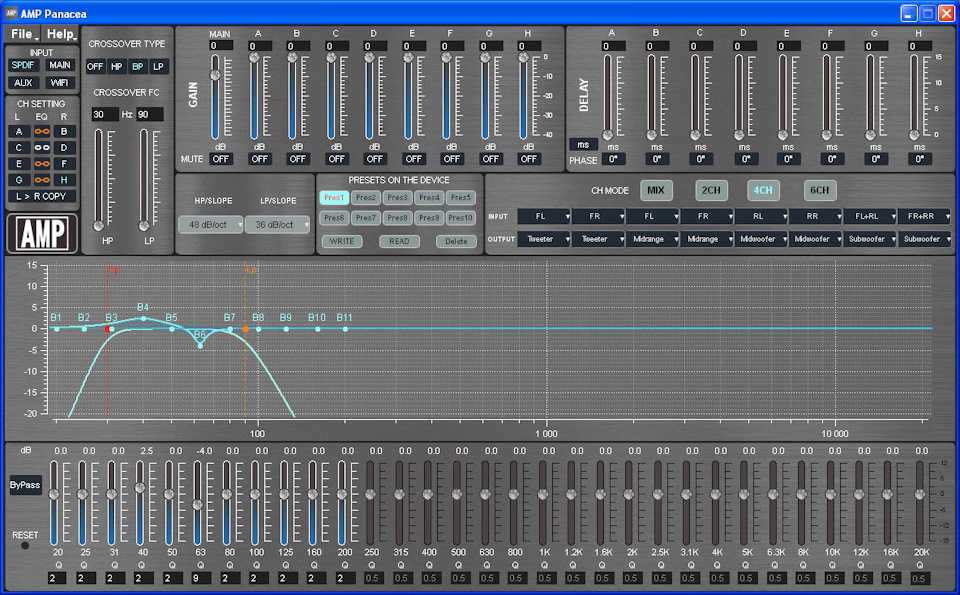Set crossover type to HP

click(116, 67)
